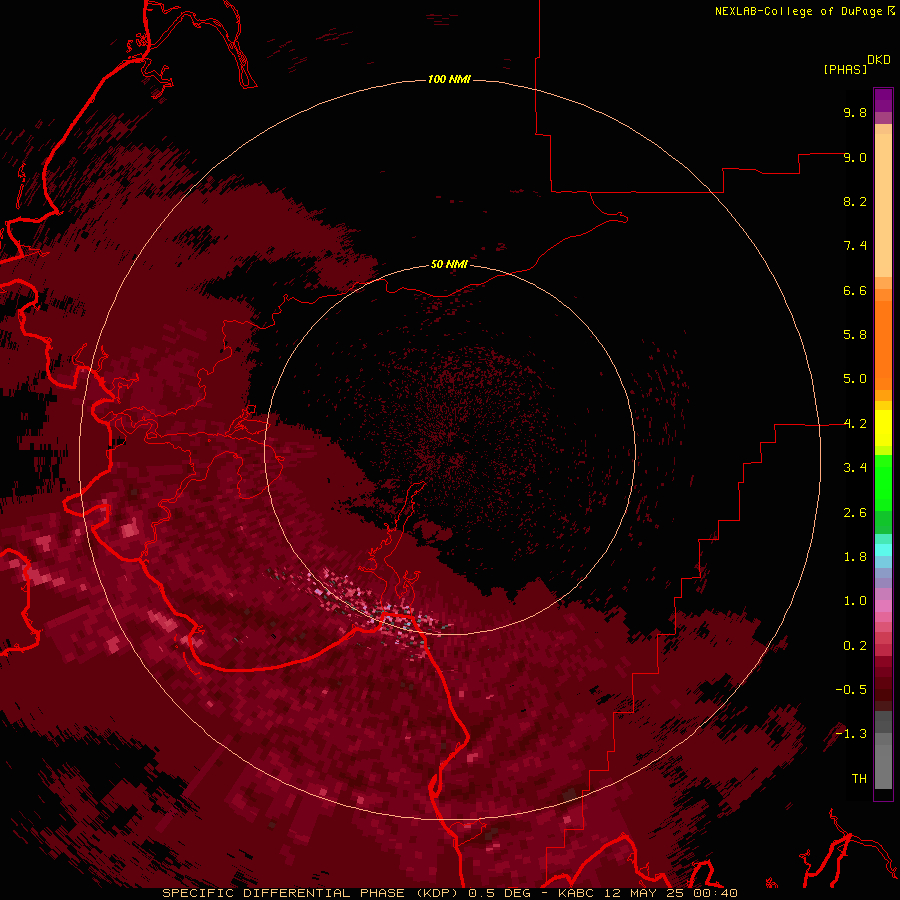Click the bright green color bar segment
Image resolution: width=900 pixels, height=900 pixels.
tap(883, 483)
